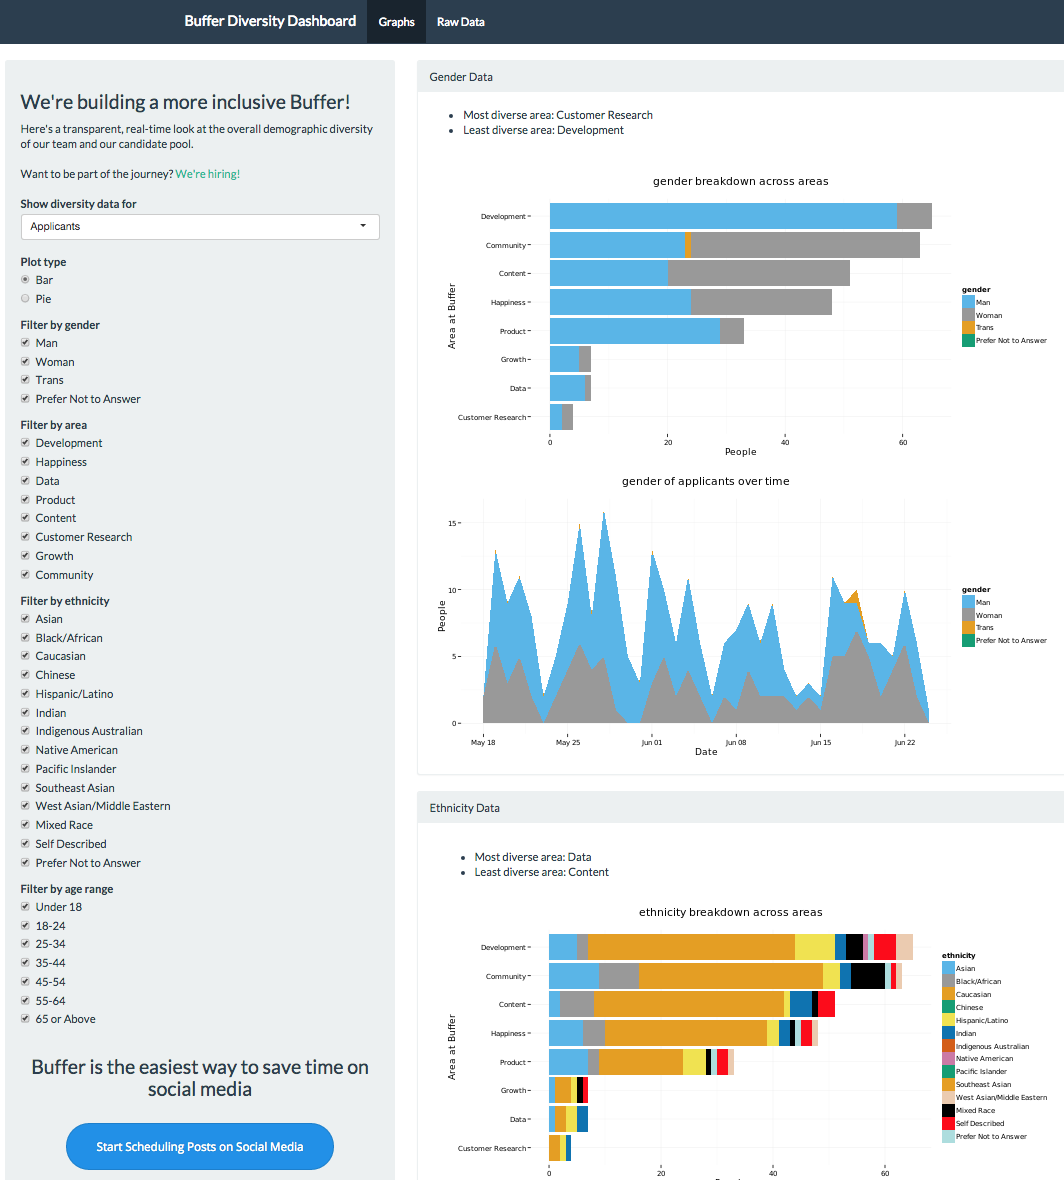Screen dimensions: 1064x1180
Task: Click the Ethnicity Data panel header
Action: (740, 807)
